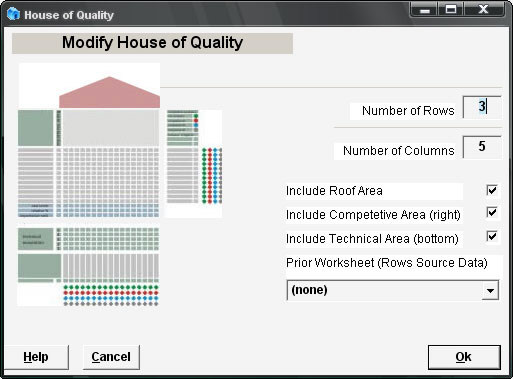Click the Prior Worksheet (Rows Source Data) label
The height and width of the screenshot is (379, 513).
387,263
